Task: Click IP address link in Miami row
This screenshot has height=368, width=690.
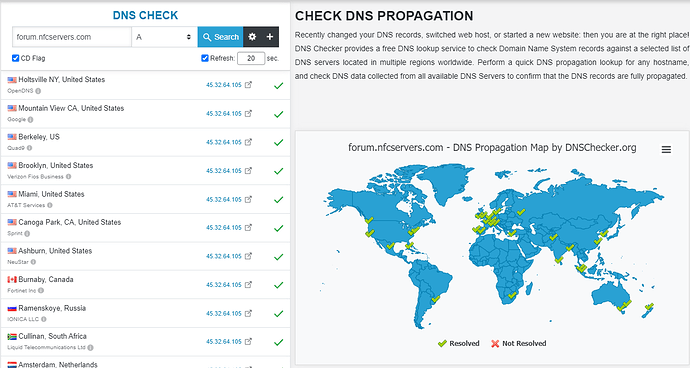Action: (x=224, y=199)
